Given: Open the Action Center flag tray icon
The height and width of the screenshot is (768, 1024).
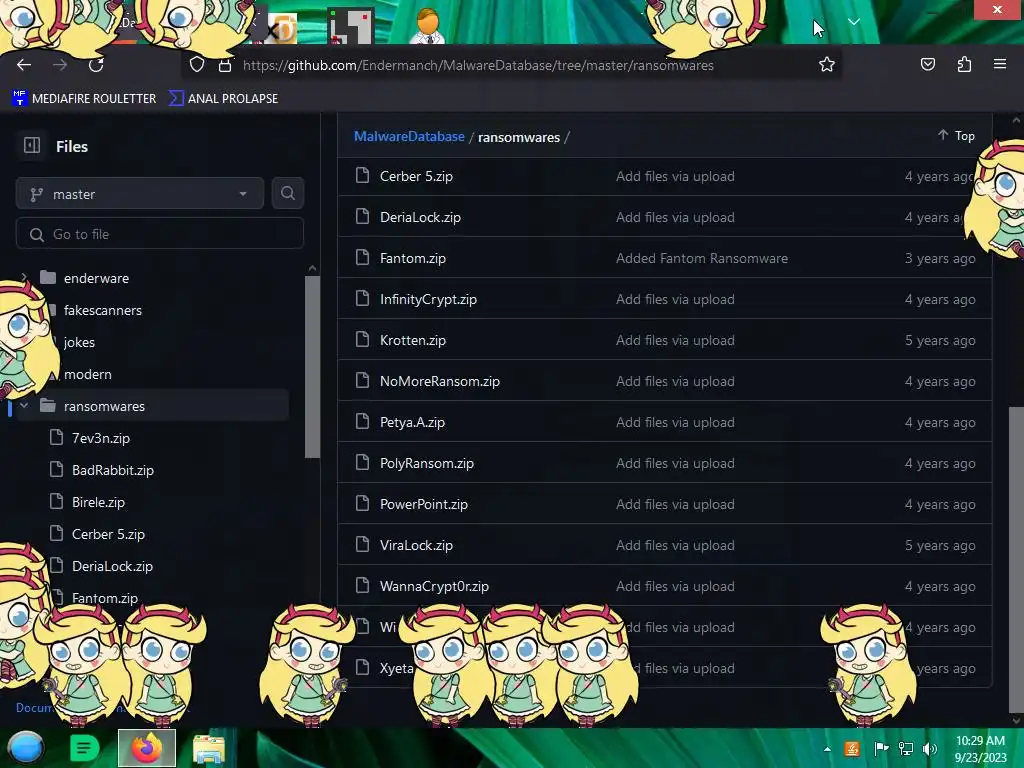Looking at the screenshot, I should click(x=880, y=749).
